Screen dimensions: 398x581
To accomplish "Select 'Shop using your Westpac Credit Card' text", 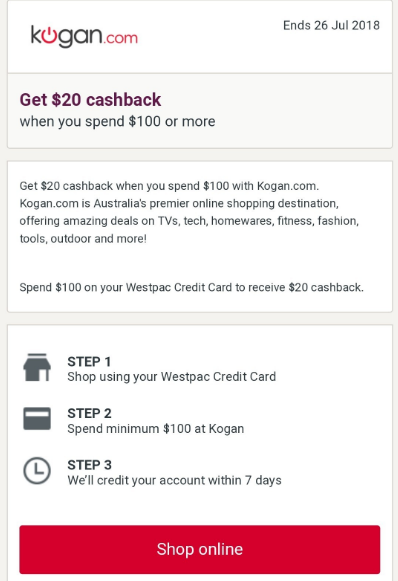I will point(172,377).
